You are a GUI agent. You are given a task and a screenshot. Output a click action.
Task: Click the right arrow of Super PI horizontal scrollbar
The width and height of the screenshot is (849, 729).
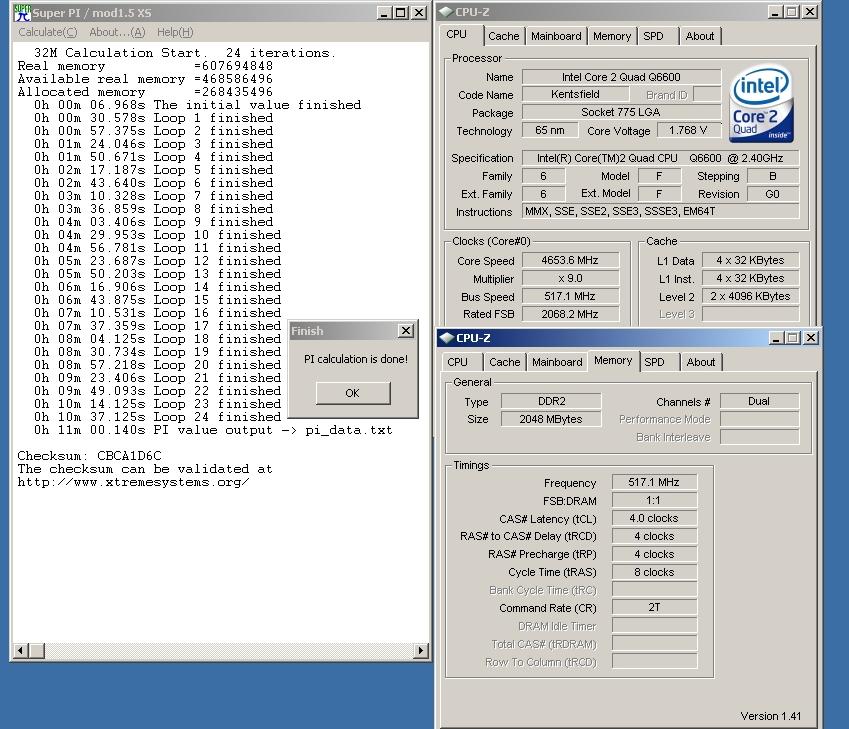click(x=421, y=650)
